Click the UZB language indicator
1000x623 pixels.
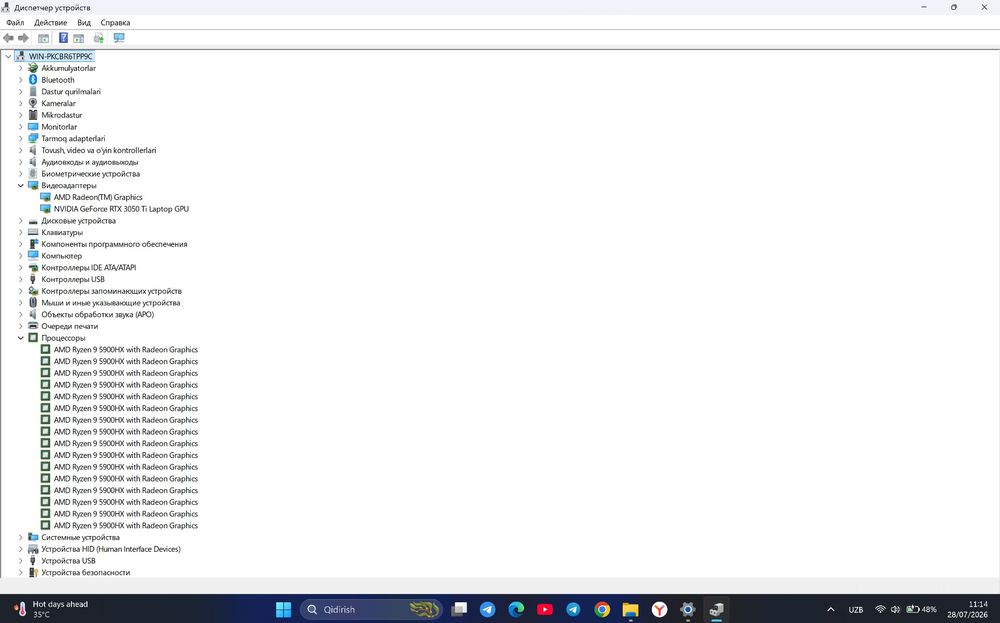point(856,610)
